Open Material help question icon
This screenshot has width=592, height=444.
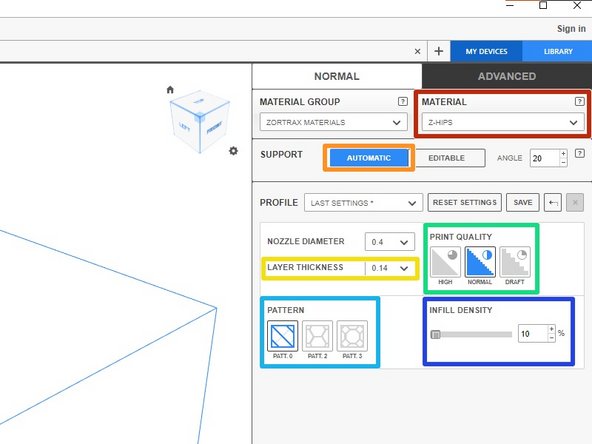click(579, 101)
